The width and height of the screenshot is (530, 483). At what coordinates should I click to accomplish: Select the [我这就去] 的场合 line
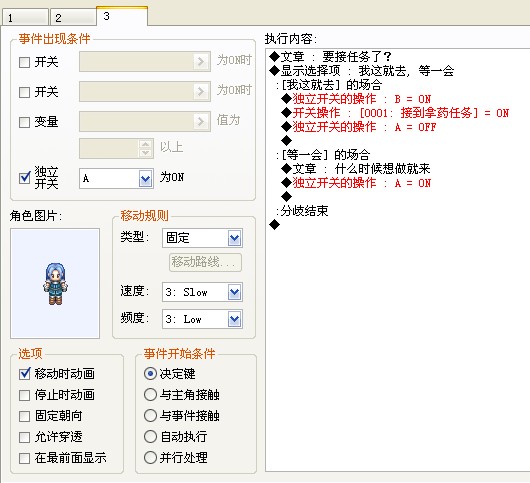click(x=329, y=84)
